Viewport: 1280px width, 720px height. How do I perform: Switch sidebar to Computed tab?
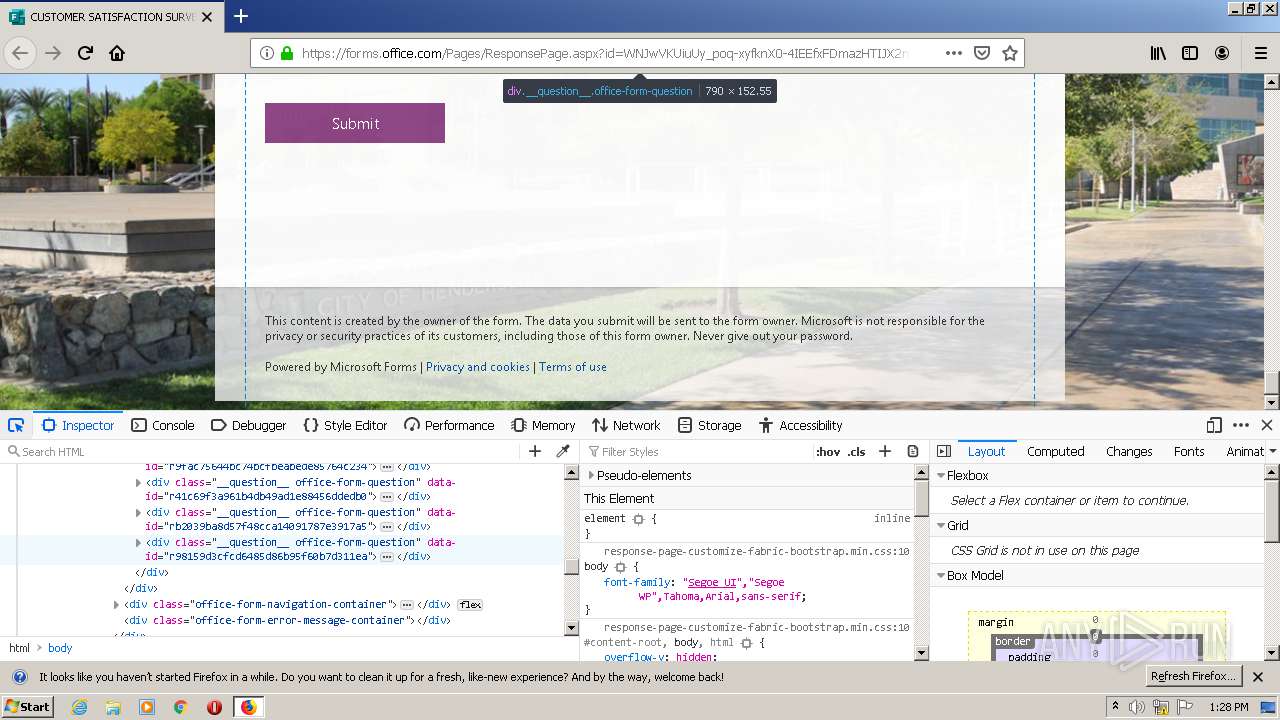click(x=1055, y=451)
